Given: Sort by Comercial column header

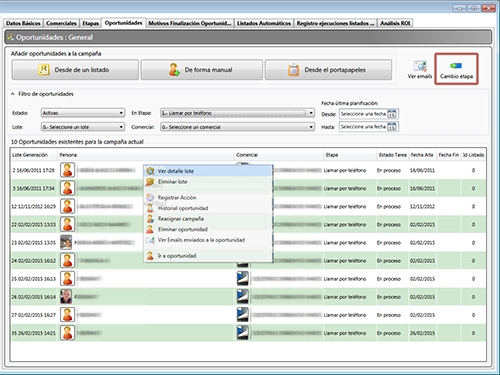Looking at the screenshot, I should point(279,155).
